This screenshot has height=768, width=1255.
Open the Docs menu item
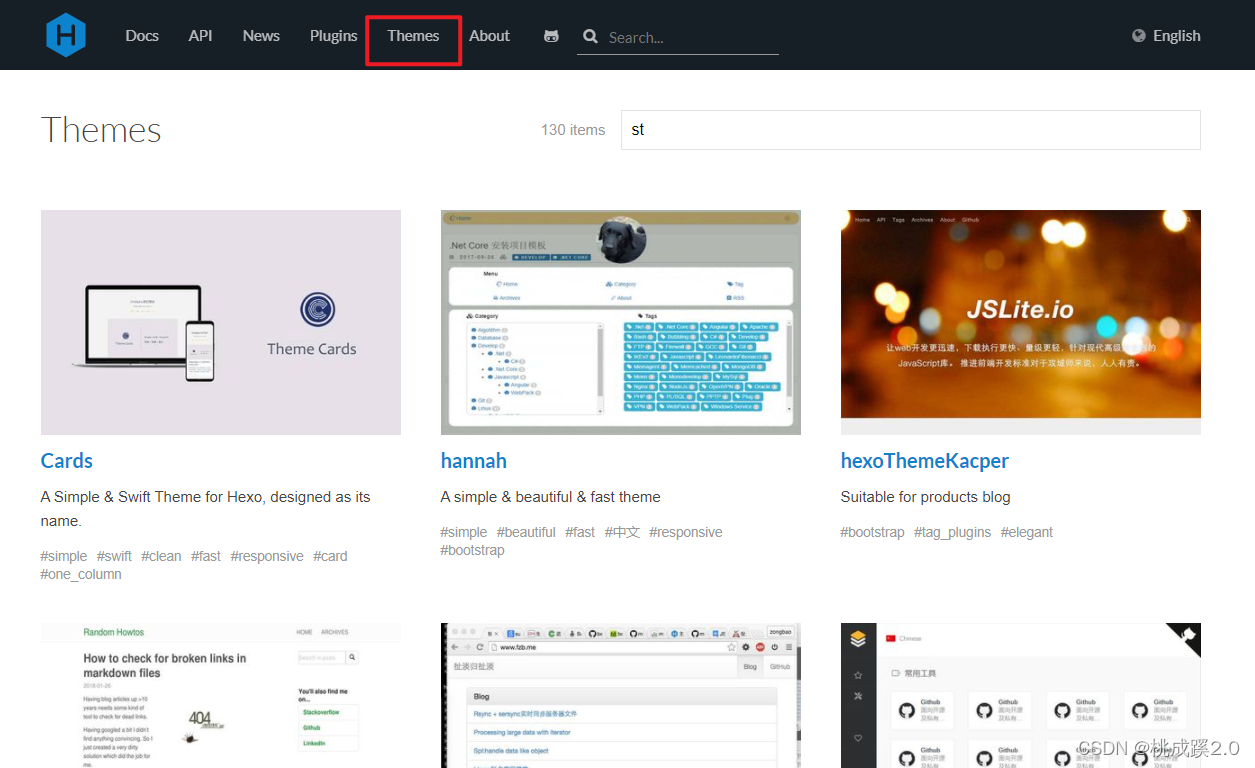142,36
